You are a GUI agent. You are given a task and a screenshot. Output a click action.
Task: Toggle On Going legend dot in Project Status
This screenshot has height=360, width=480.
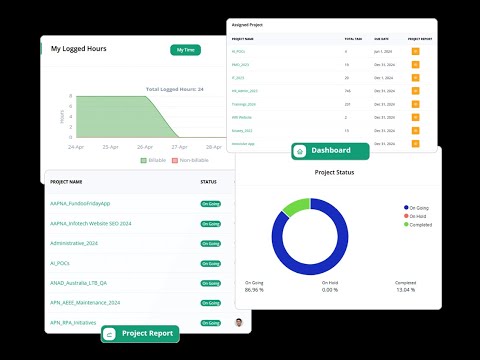pos(406,207)
